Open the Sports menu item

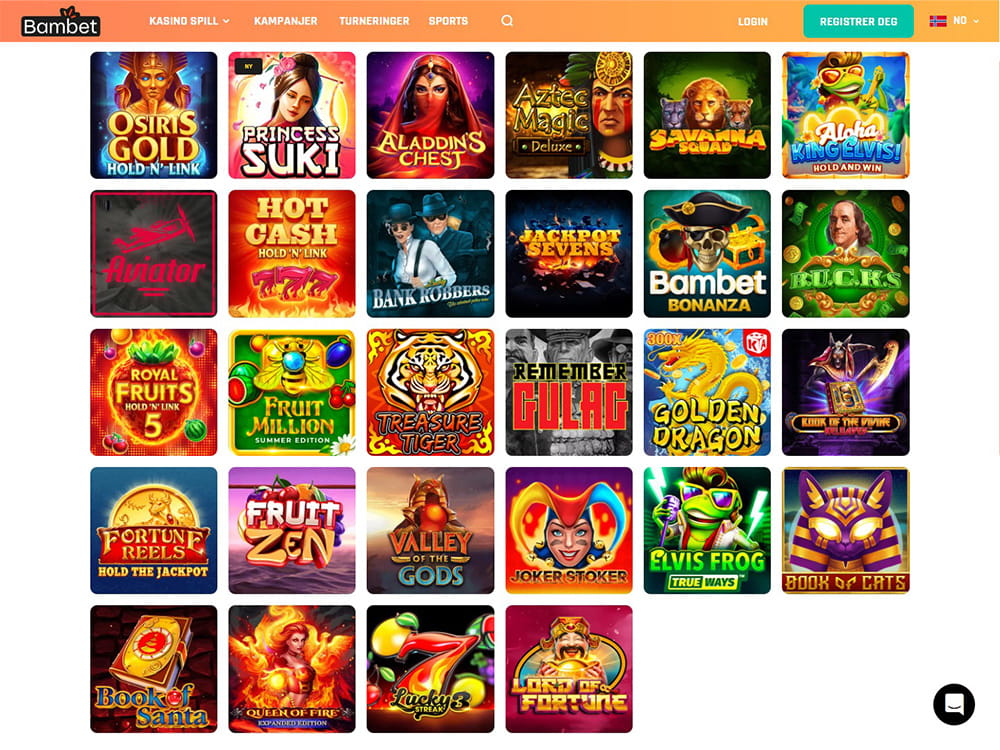pos(448,21)
